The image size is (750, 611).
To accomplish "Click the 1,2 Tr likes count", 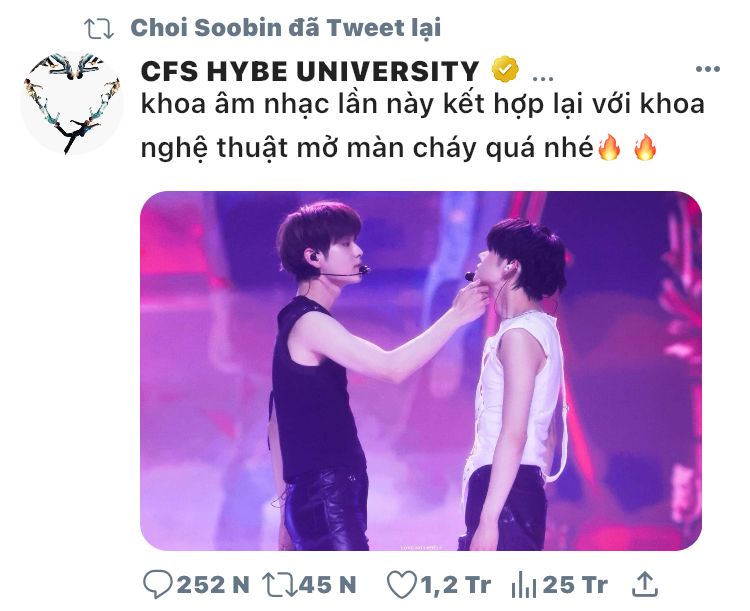I will [x=455, y=585].
